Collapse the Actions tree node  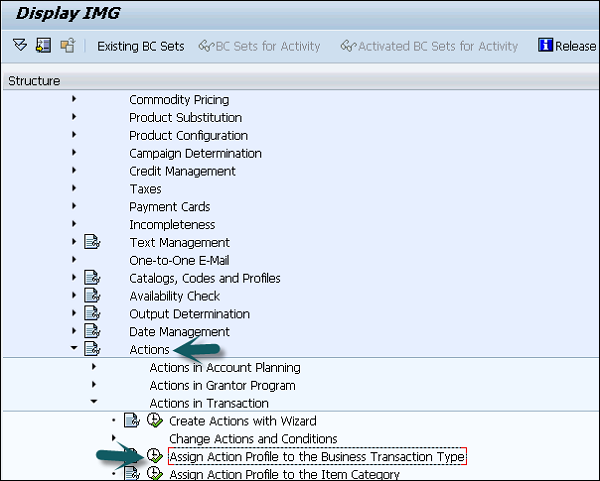point(74,350)
